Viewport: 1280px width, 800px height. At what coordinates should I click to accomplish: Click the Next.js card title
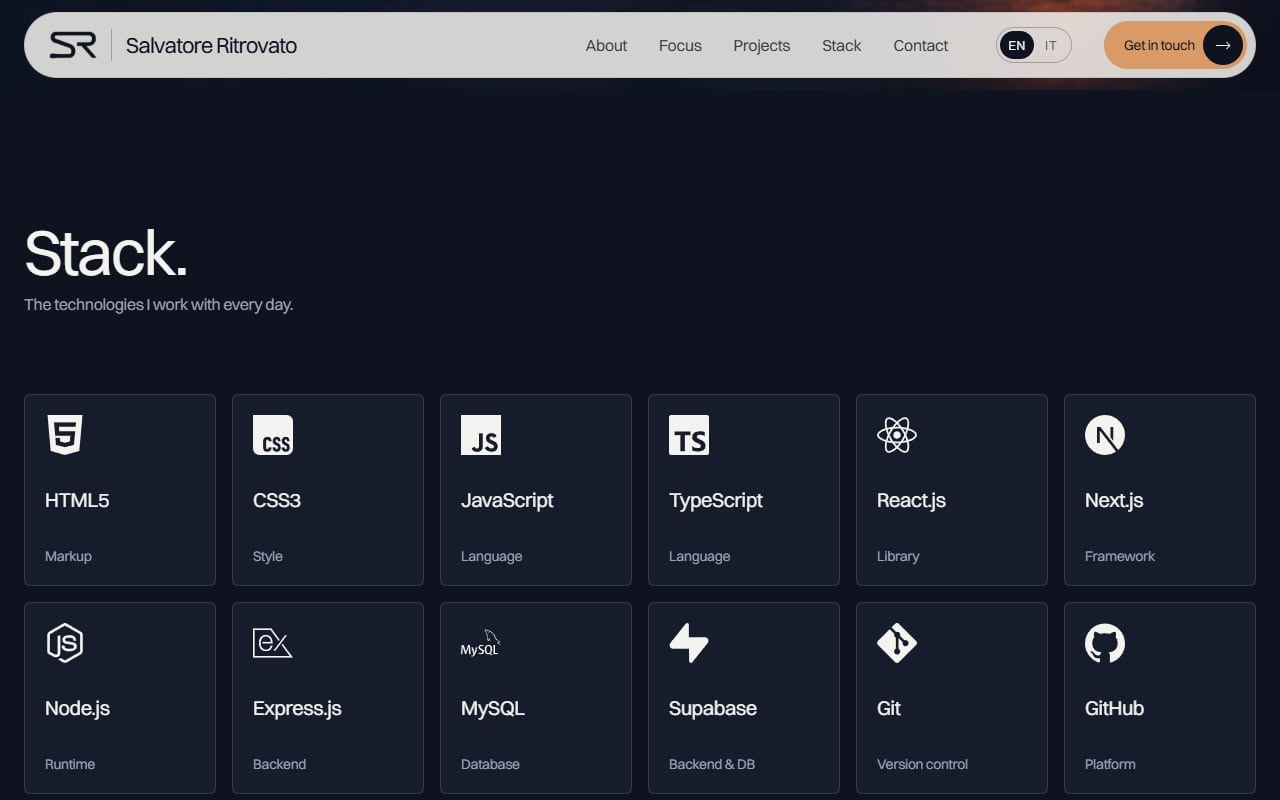1114,500
